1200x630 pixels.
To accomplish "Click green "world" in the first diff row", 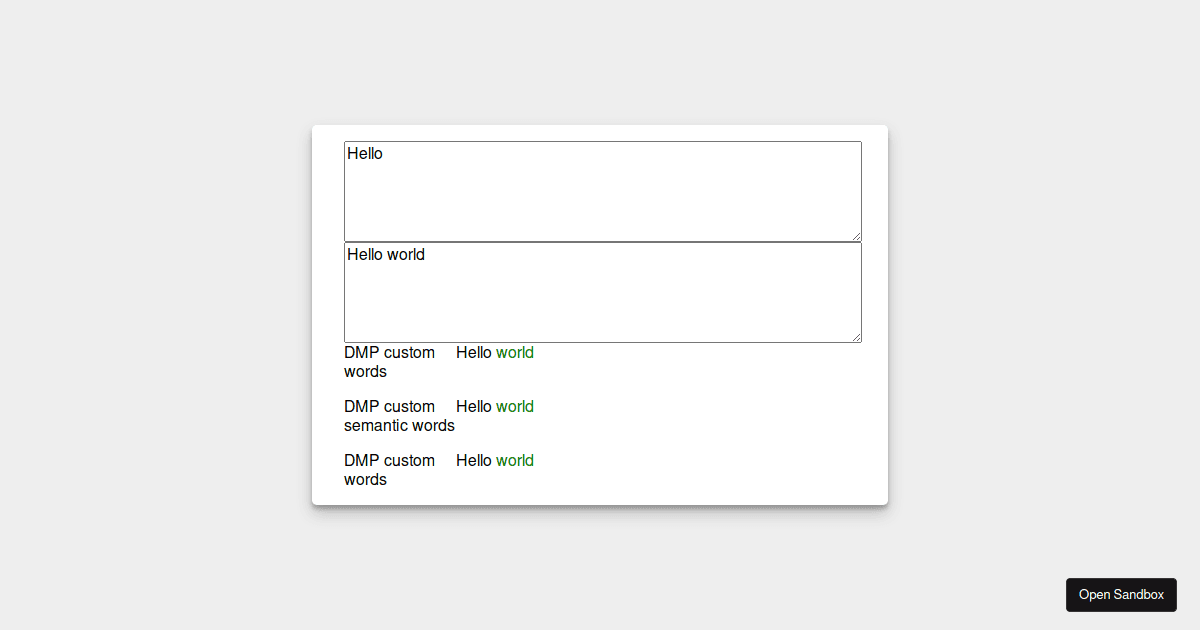I will point(515,353).
